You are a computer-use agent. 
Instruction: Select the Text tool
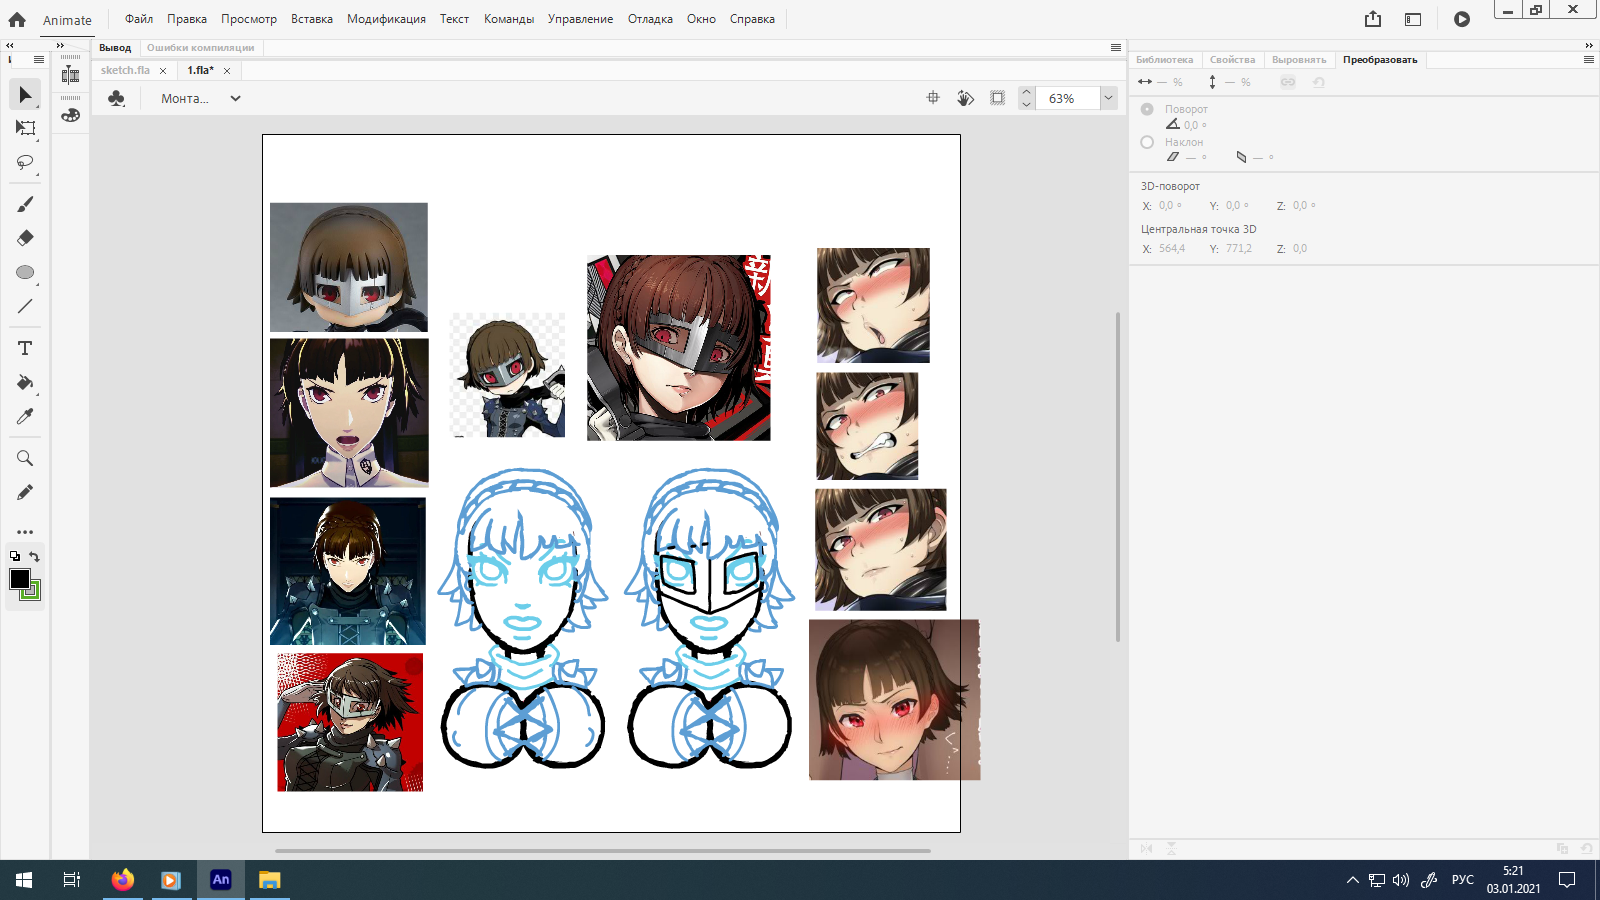point(25,348)
